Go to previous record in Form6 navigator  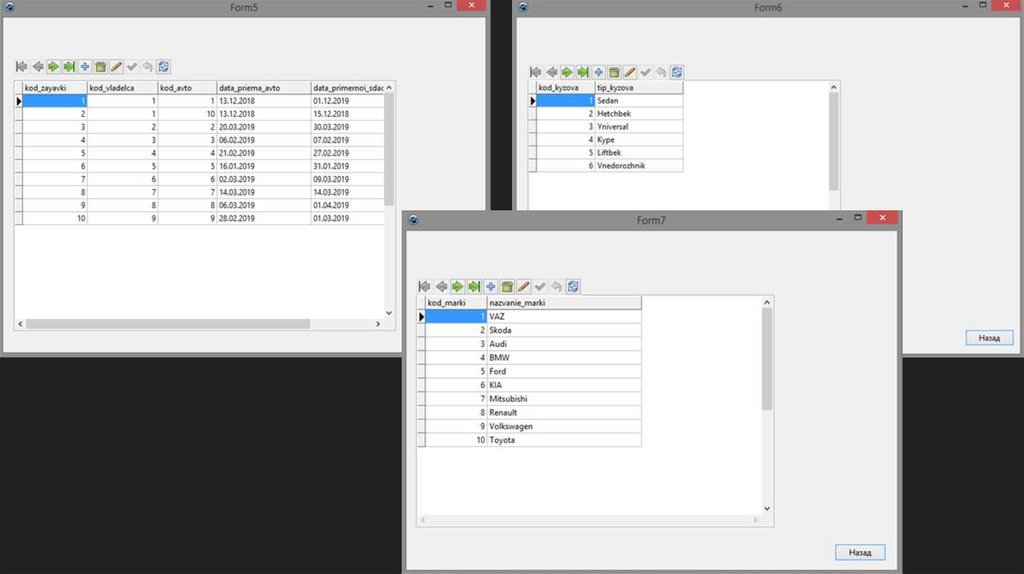point(551,72)
